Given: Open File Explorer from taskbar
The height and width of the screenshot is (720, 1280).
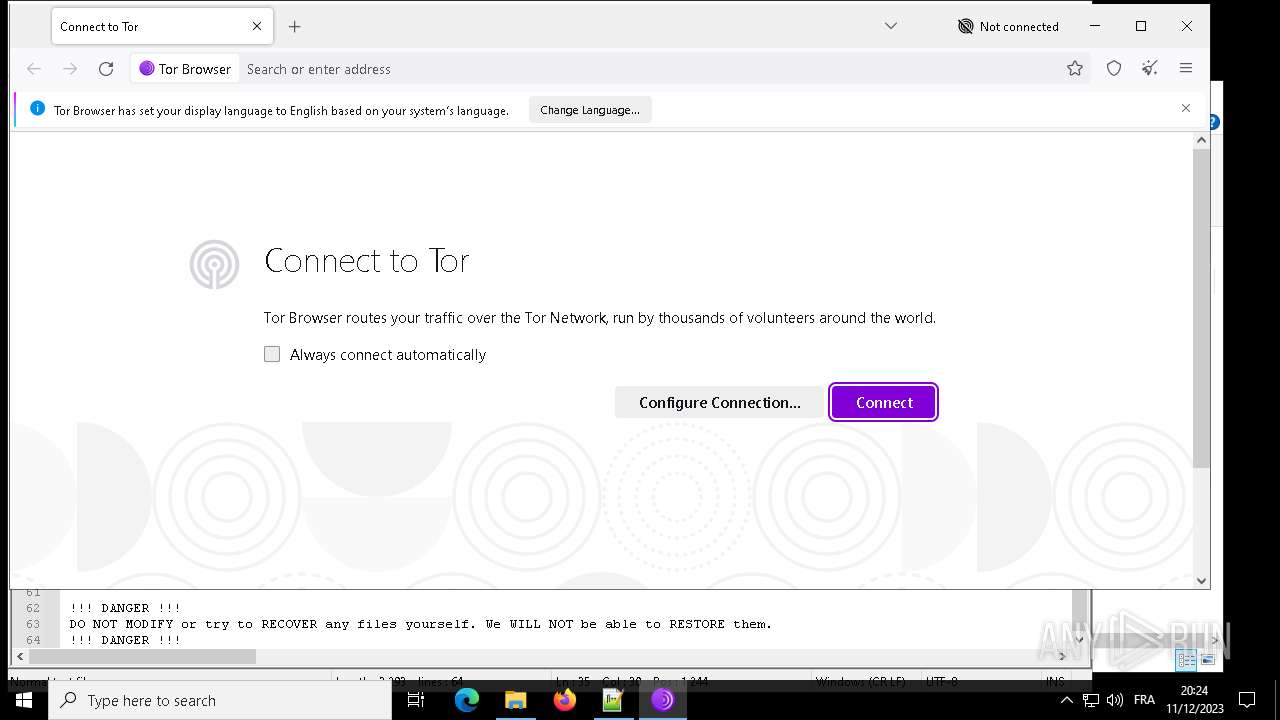Looking at the screenshot, I should tap(515, 700).
